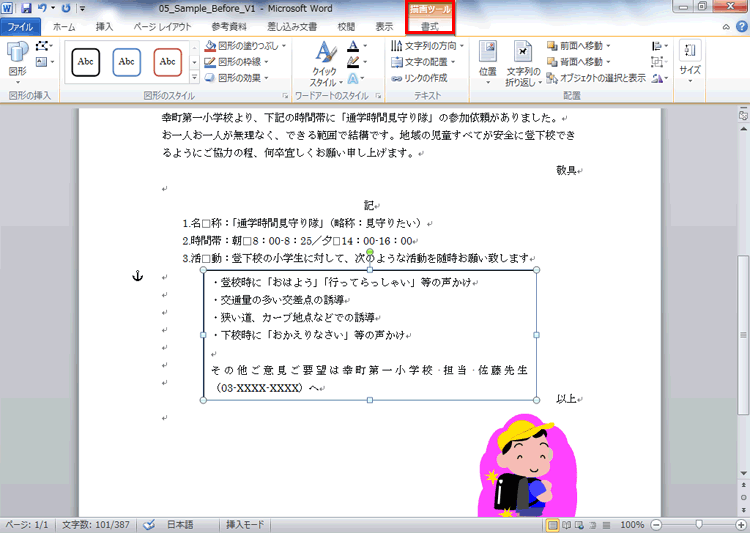The height and width of the screenshot is (533, 750).
Task: Click the edit shape icon
Action: (44, 46)
